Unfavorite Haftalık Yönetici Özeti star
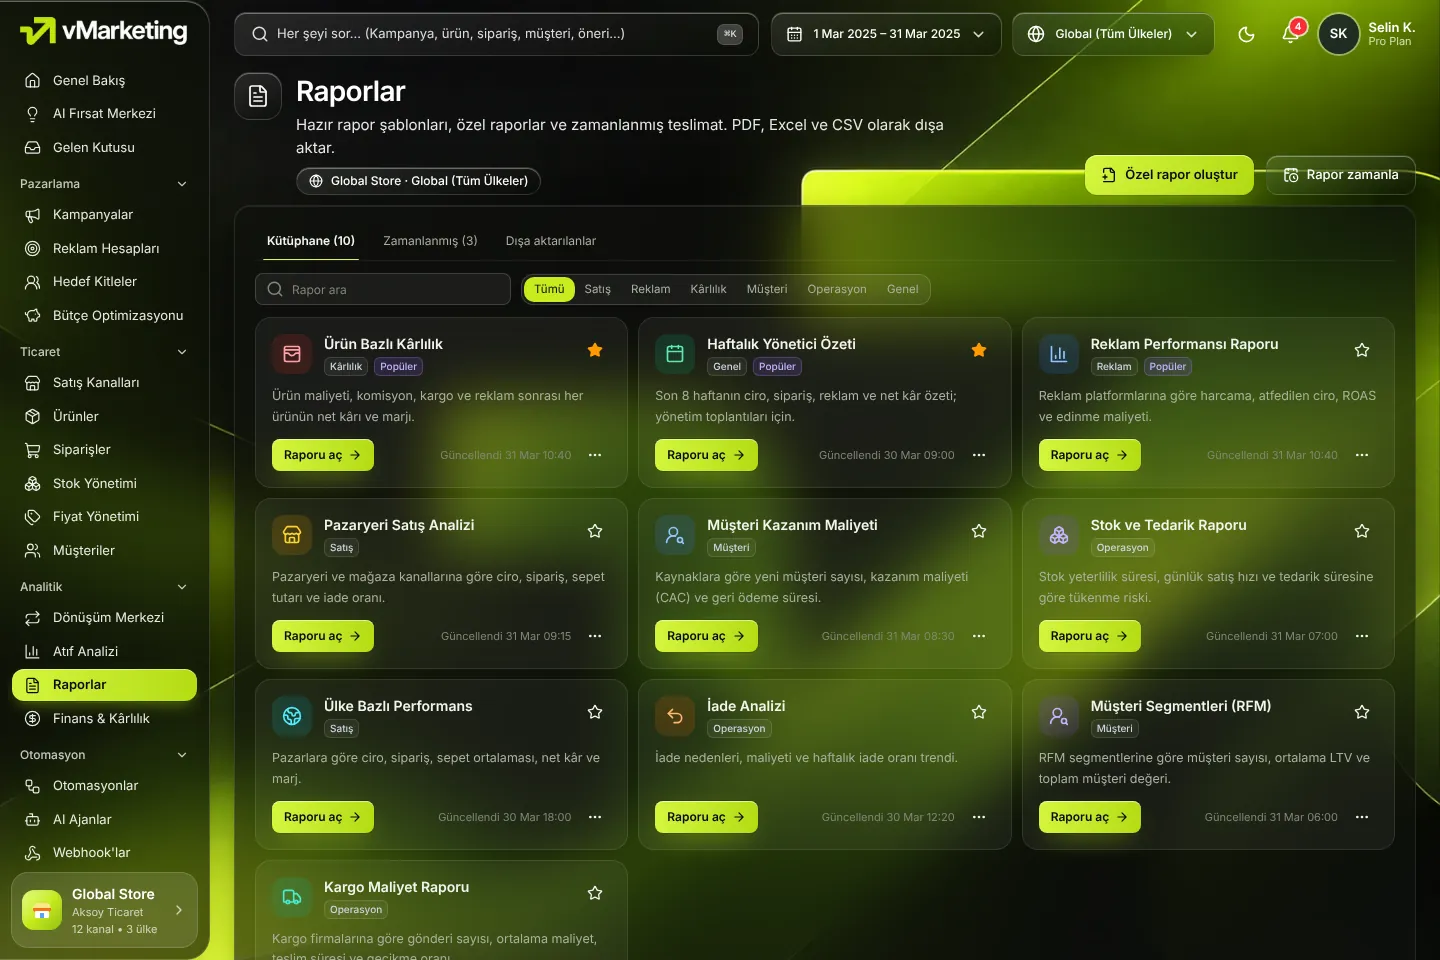Screen dimensions: 1440x960 pyautogui.click(x=979, y=350)
